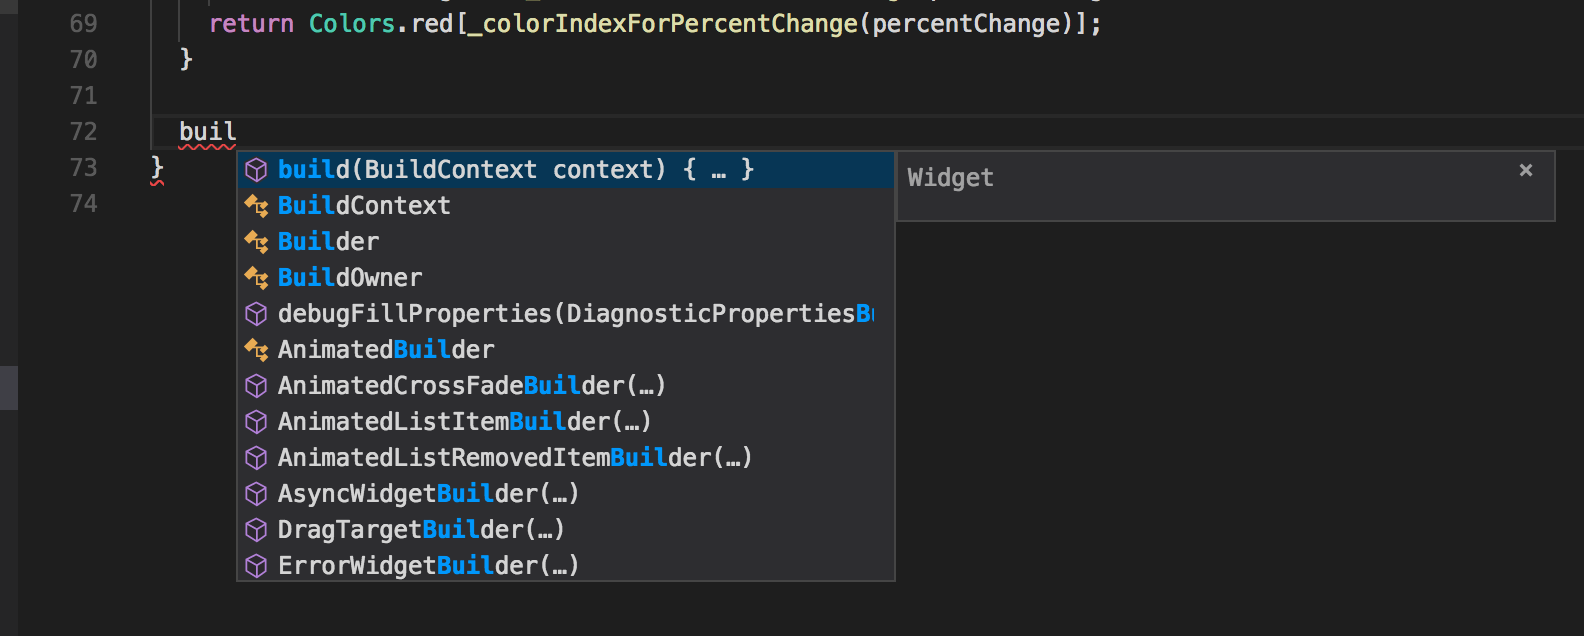
Task: Select the Builder completion suggestion
Action: pos(328,241)
